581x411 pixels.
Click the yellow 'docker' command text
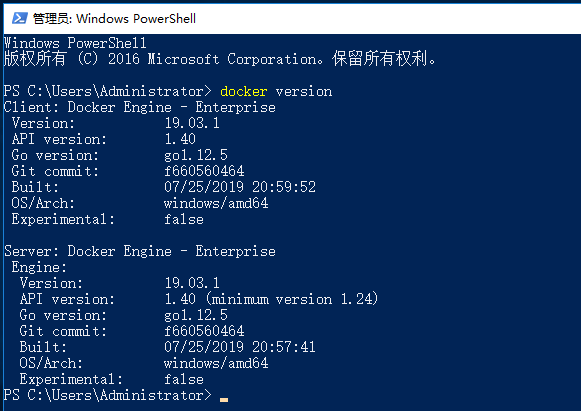(243, 92)
